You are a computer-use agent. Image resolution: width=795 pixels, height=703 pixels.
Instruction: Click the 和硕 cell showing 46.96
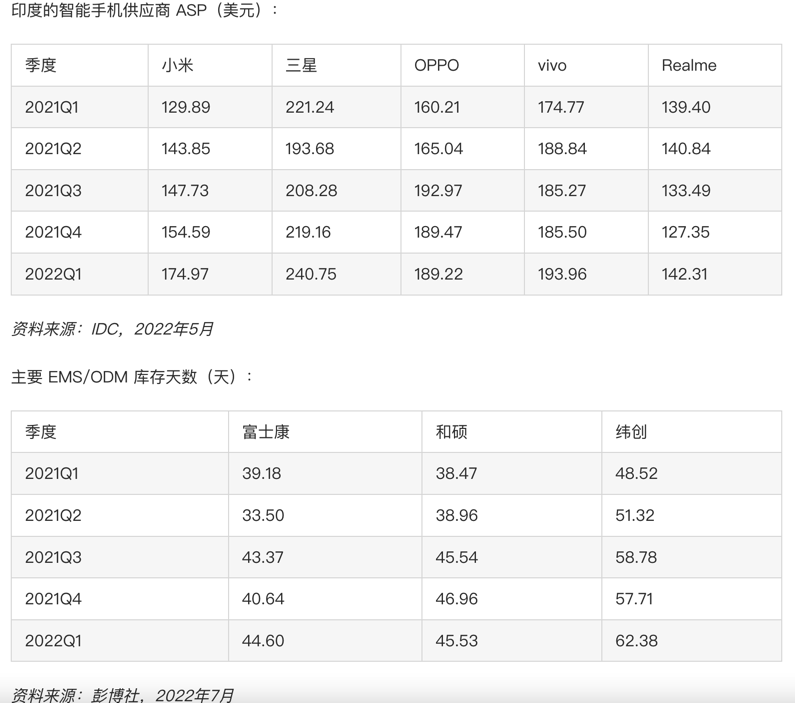click(456, 599)
